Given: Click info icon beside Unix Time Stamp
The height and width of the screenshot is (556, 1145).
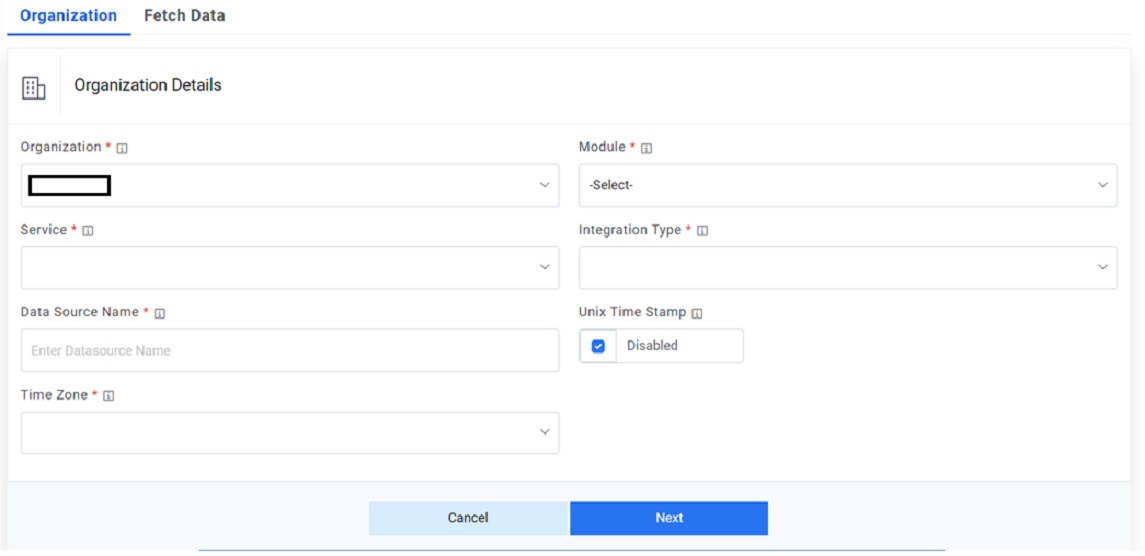Looking at the screenshot, I should point(697,313).
